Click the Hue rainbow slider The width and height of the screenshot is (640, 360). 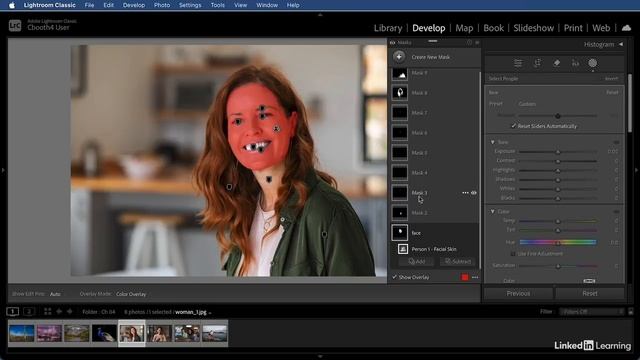tap(558, 242)
